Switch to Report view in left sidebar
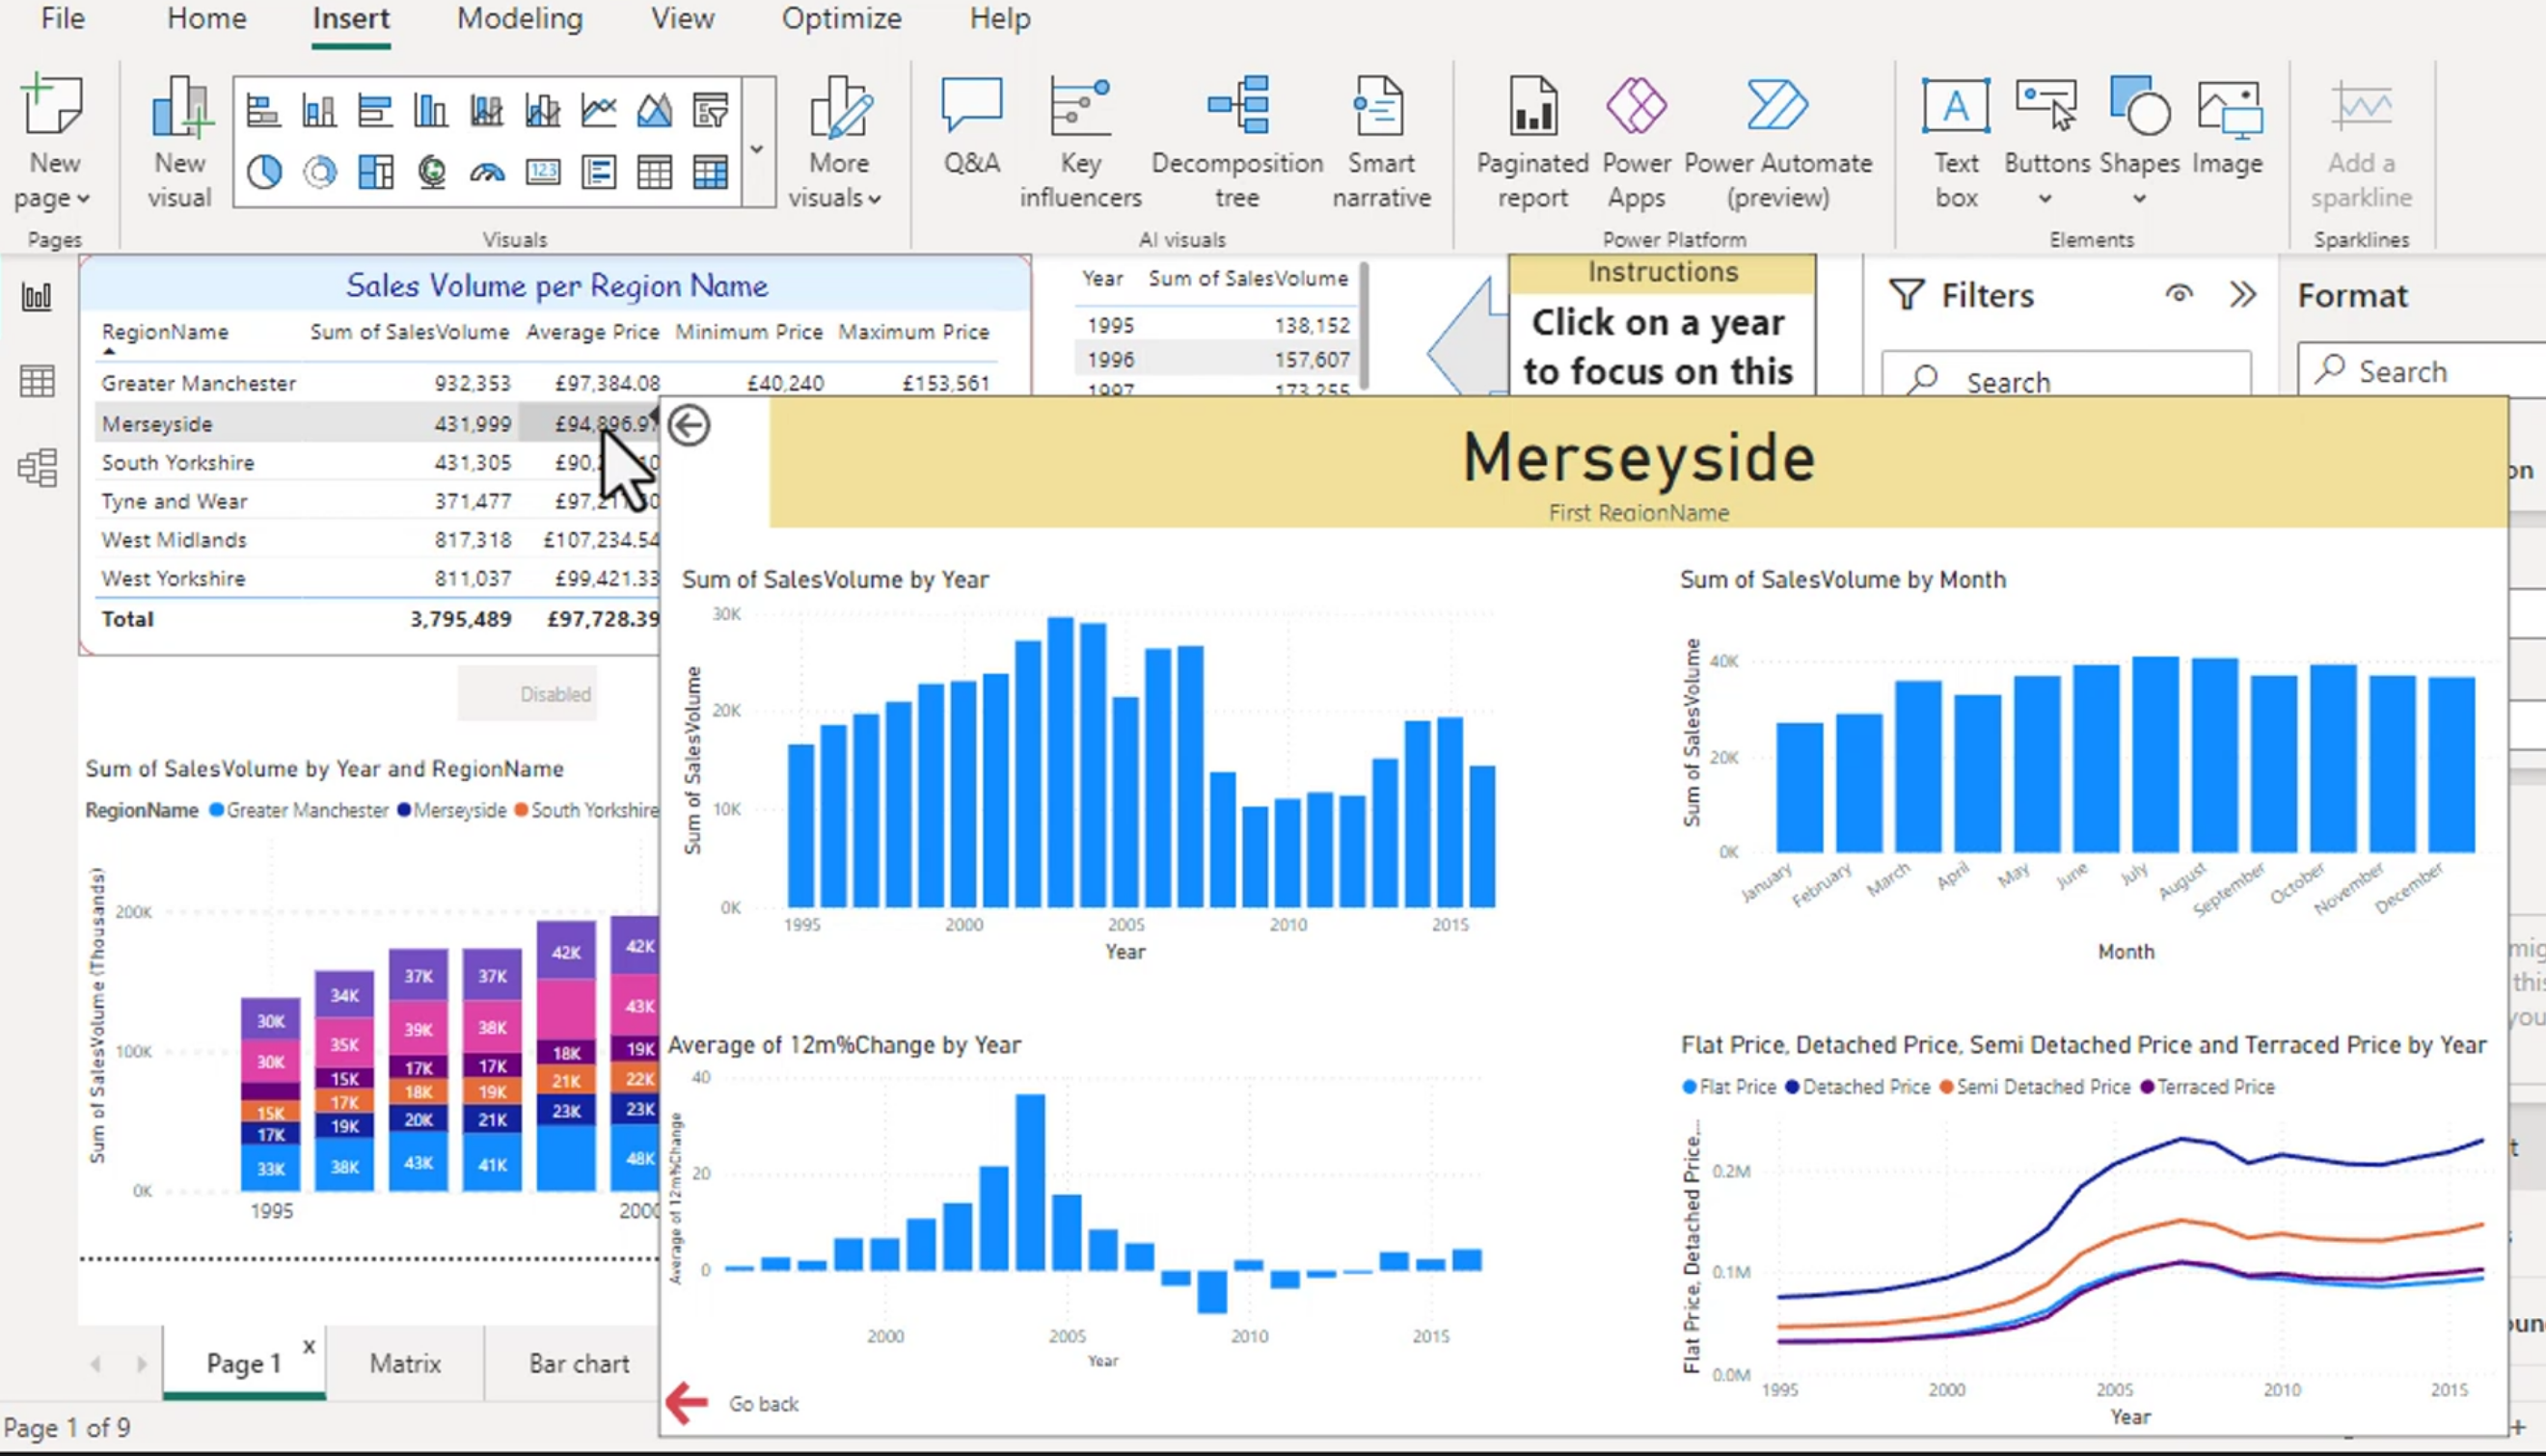Image resolution: width=2546 pixels, height=1456 pixels. (x=37, y=297)
